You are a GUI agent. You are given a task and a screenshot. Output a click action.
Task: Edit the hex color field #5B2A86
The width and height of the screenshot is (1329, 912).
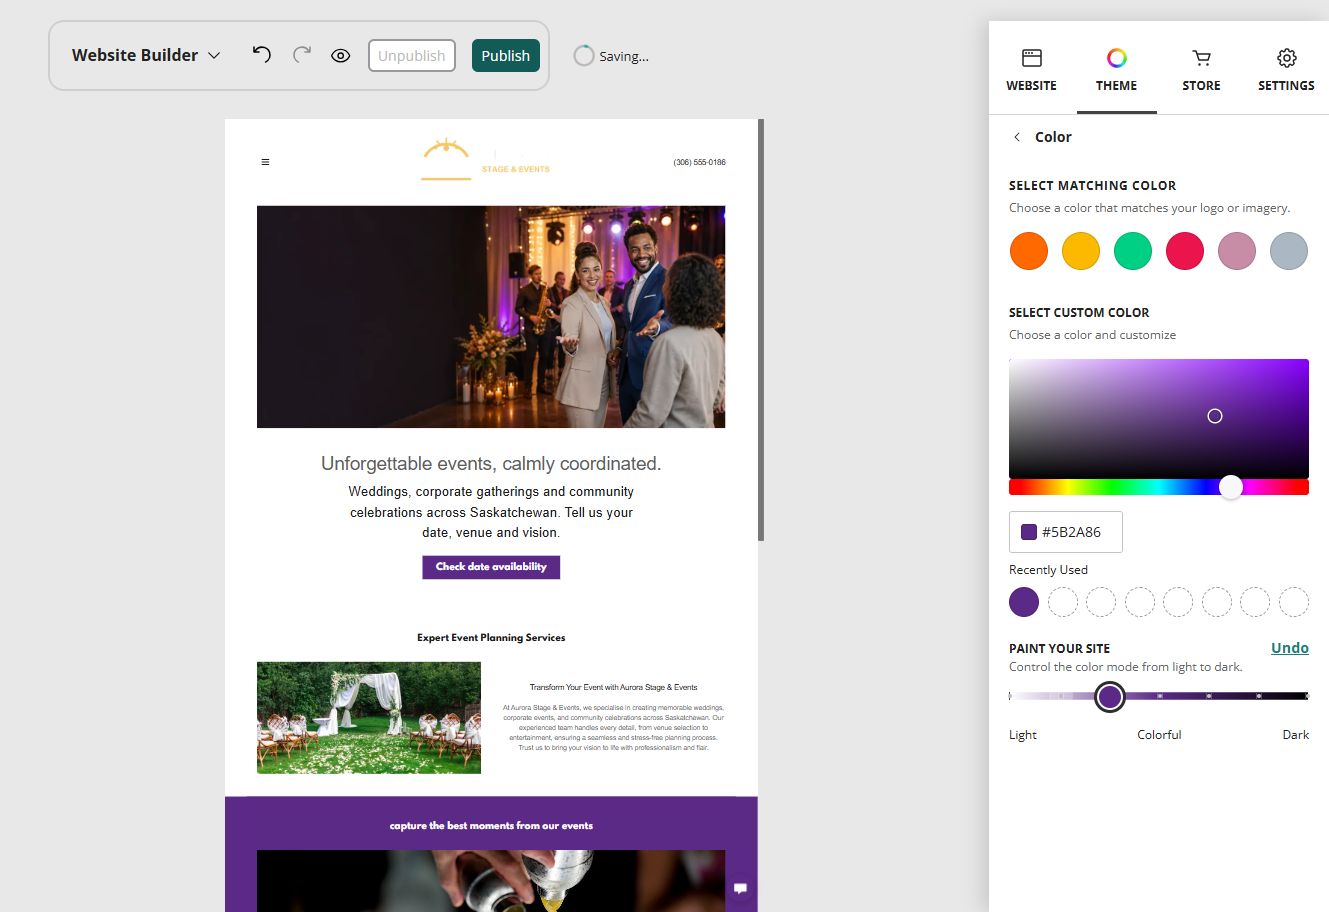click(1066, 532)
